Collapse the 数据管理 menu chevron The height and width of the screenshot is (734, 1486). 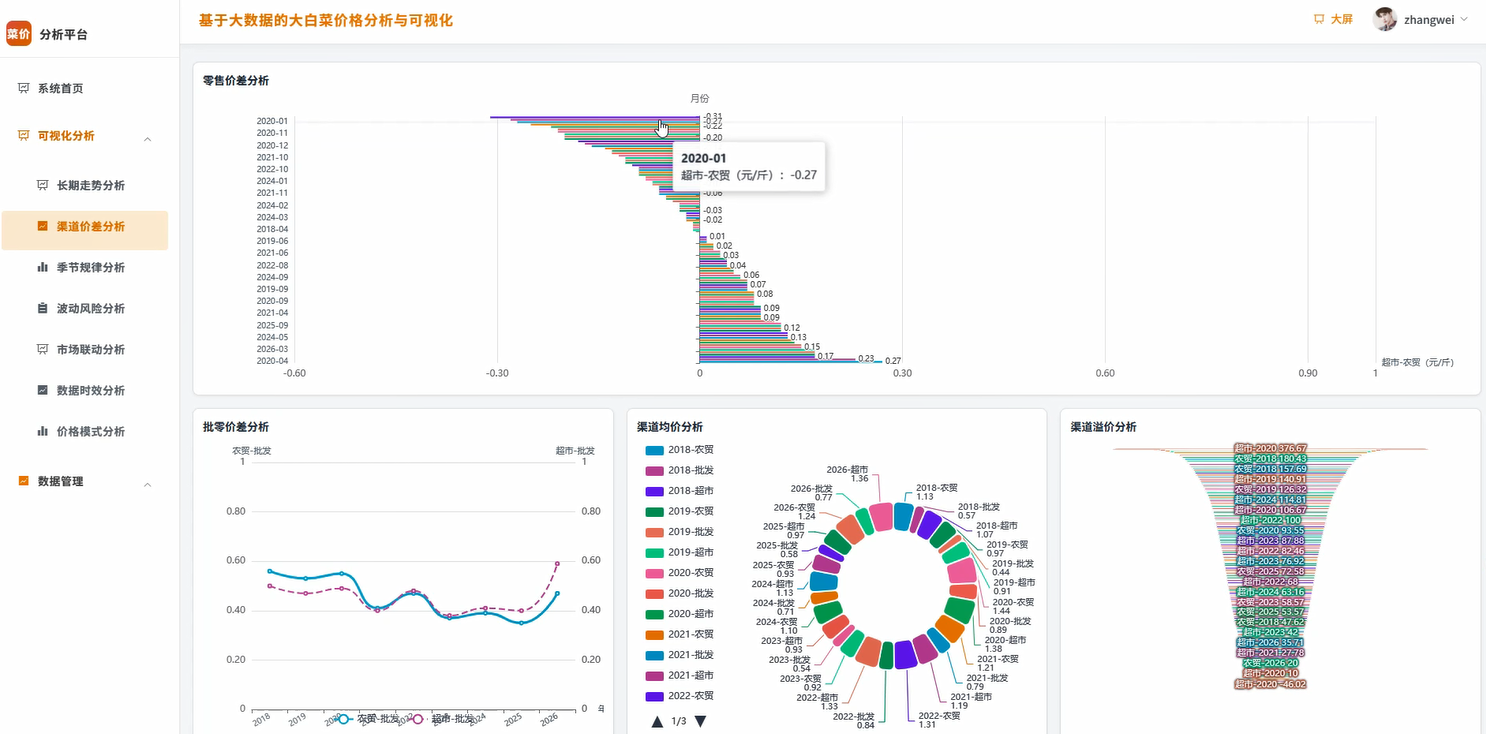coord(148,484)
